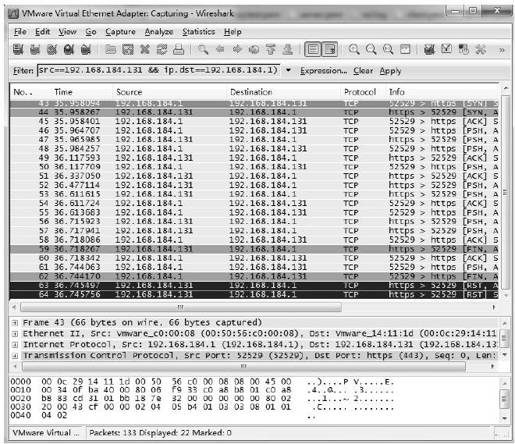This screenshot has width=515, height=444.
Task: Open the Edit menu
Action: pyautogui.click(x=43, y=32)
